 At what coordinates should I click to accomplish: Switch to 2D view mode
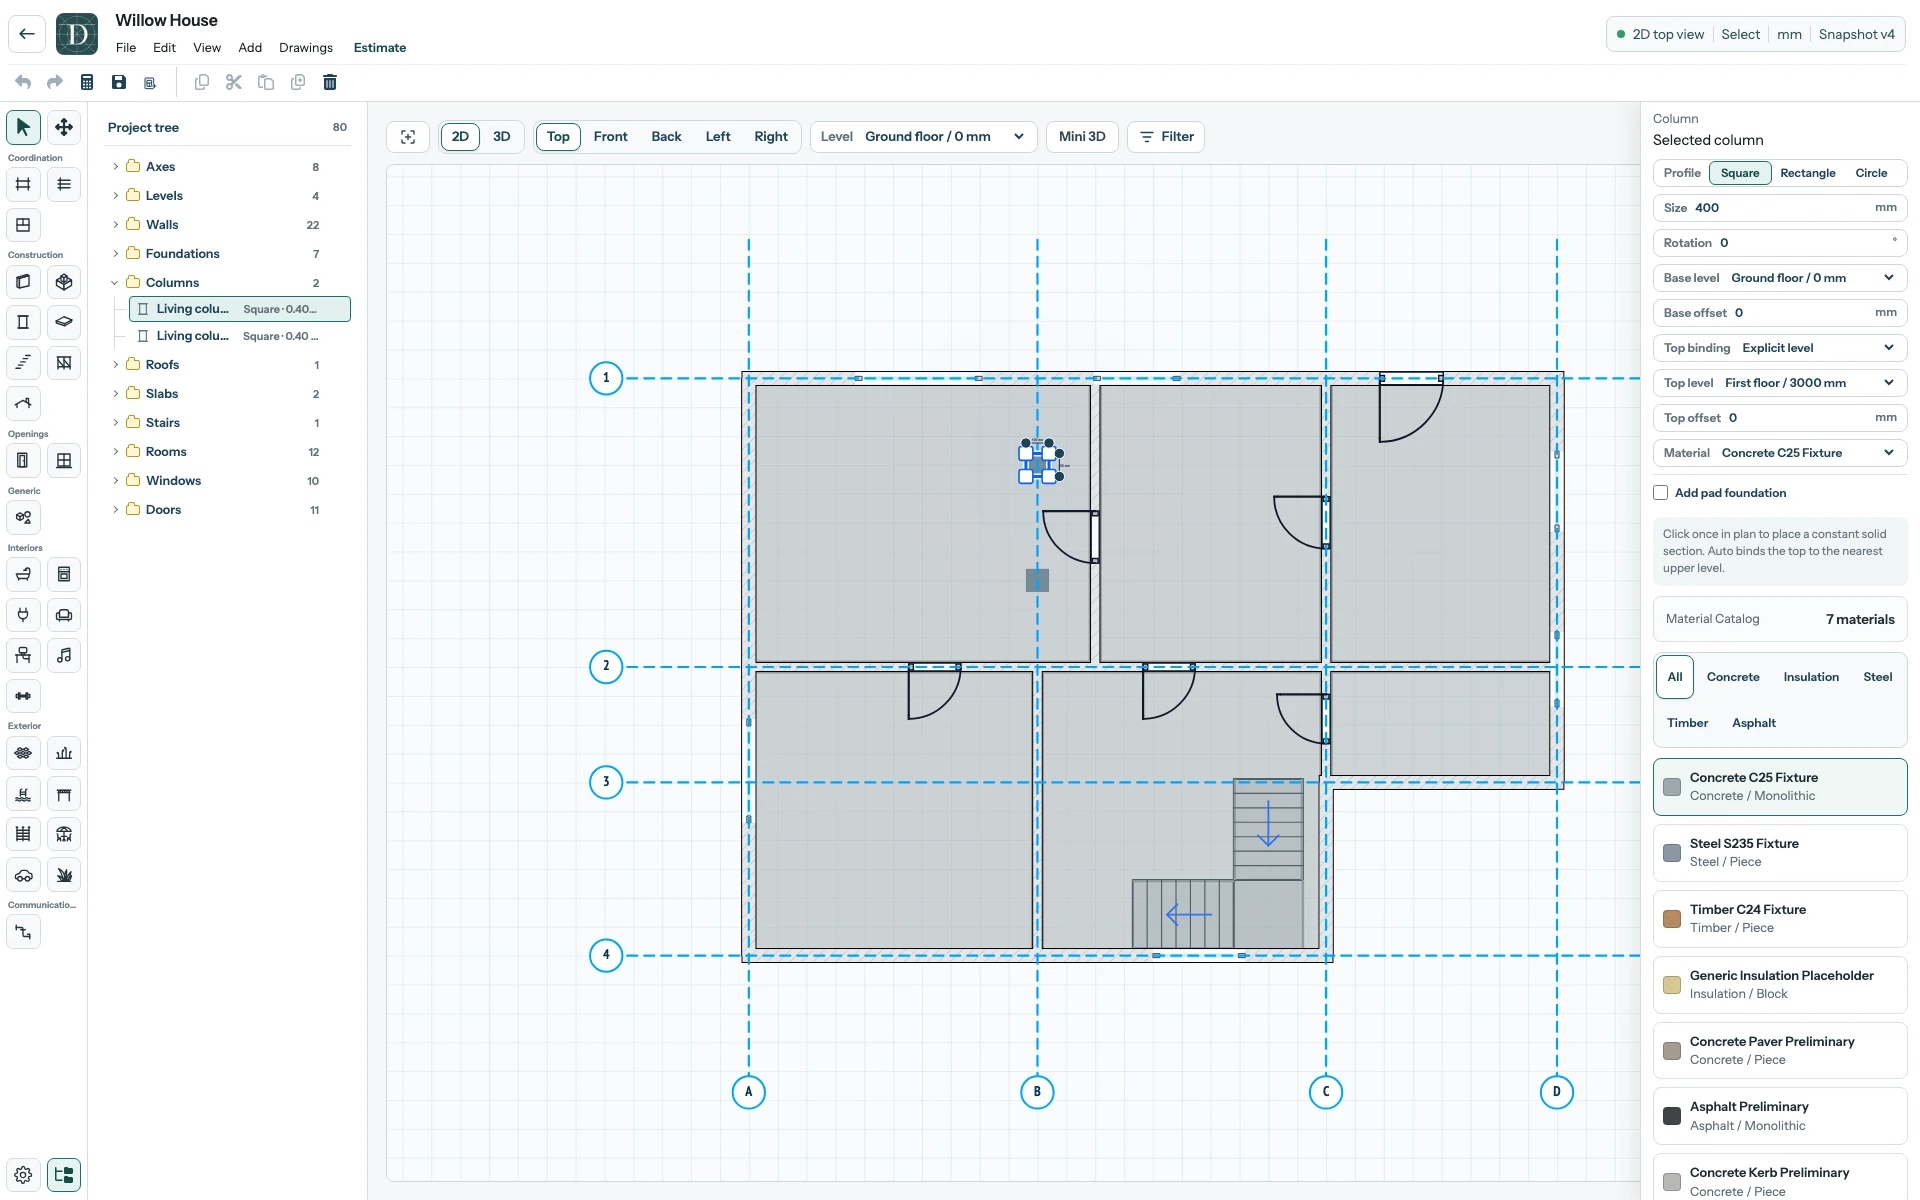click(460, 137)
